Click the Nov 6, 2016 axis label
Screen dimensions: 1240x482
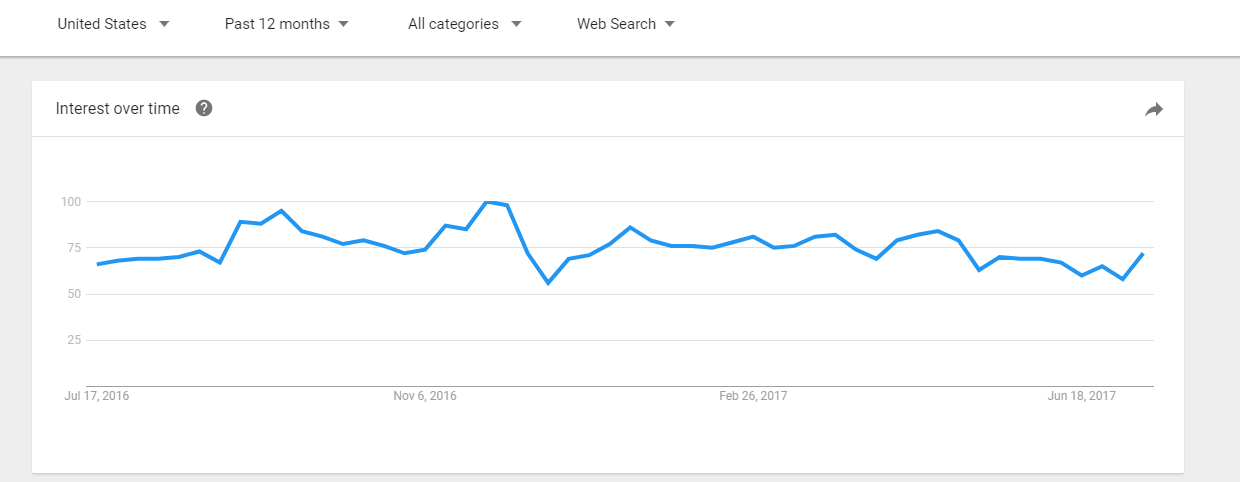tap(425, 396)
